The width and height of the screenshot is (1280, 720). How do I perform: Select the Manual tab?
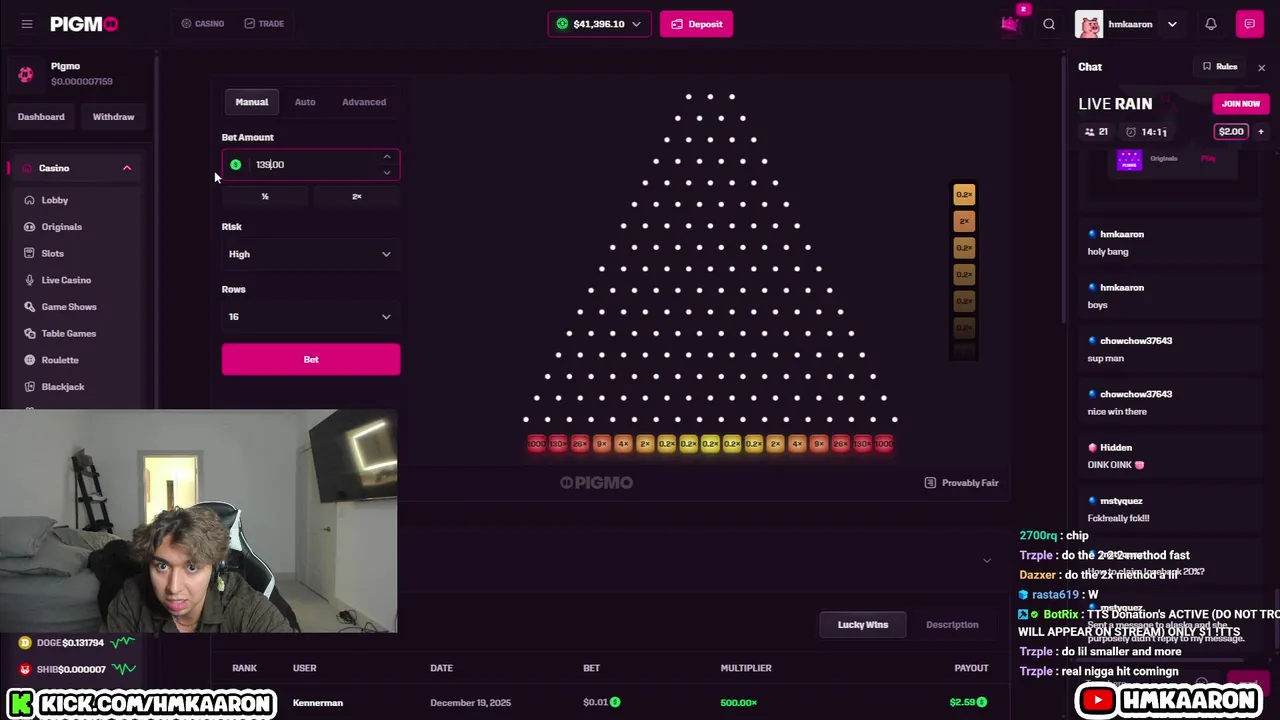(252, 102)
